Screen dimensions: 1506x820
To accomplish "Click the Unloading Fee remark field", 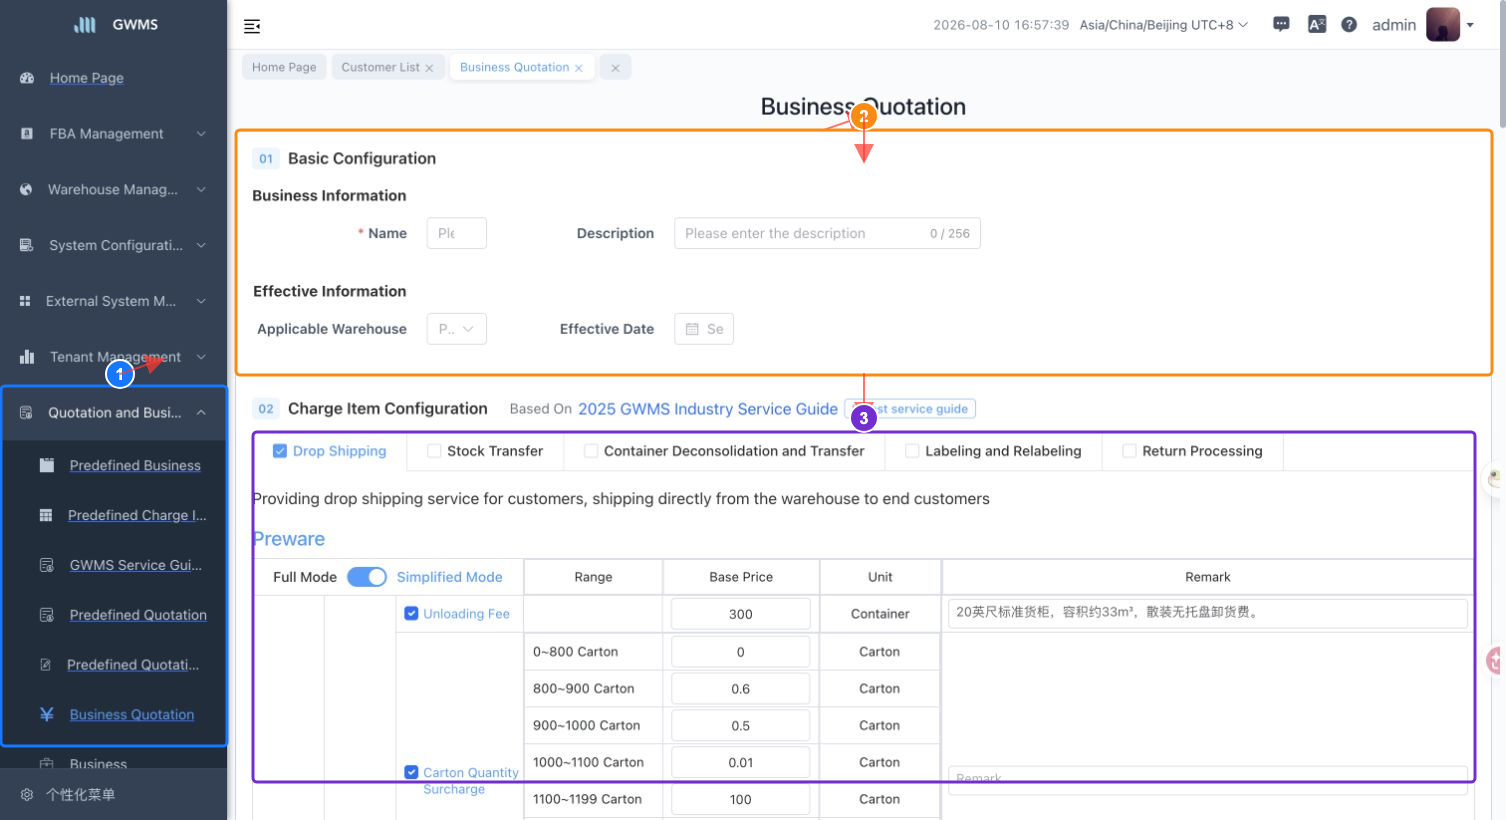I will click(x=1208, y=613).
